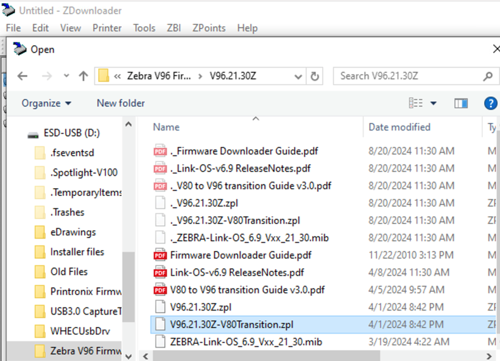Go up one folder level
This screenshot has width=500, height=361.
pos(83,76)
